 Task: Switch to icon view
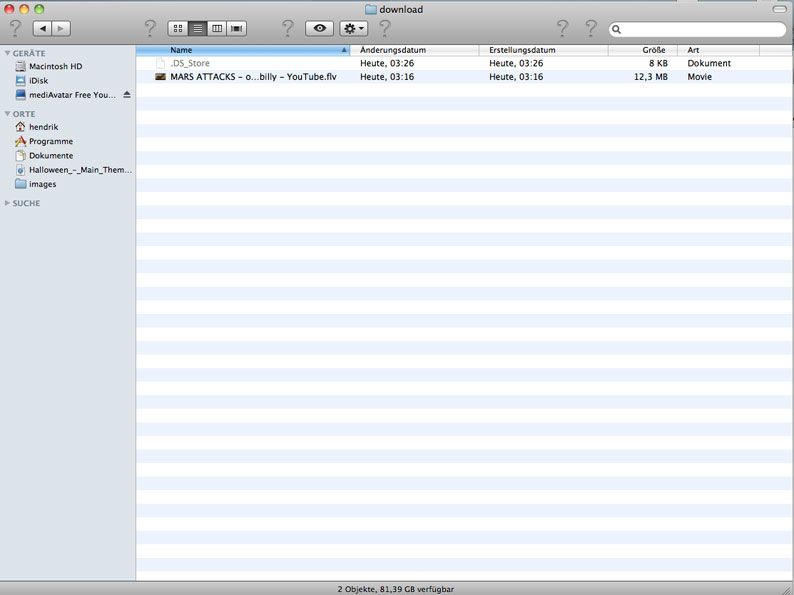pyautogui.click(x=178, y=29)
